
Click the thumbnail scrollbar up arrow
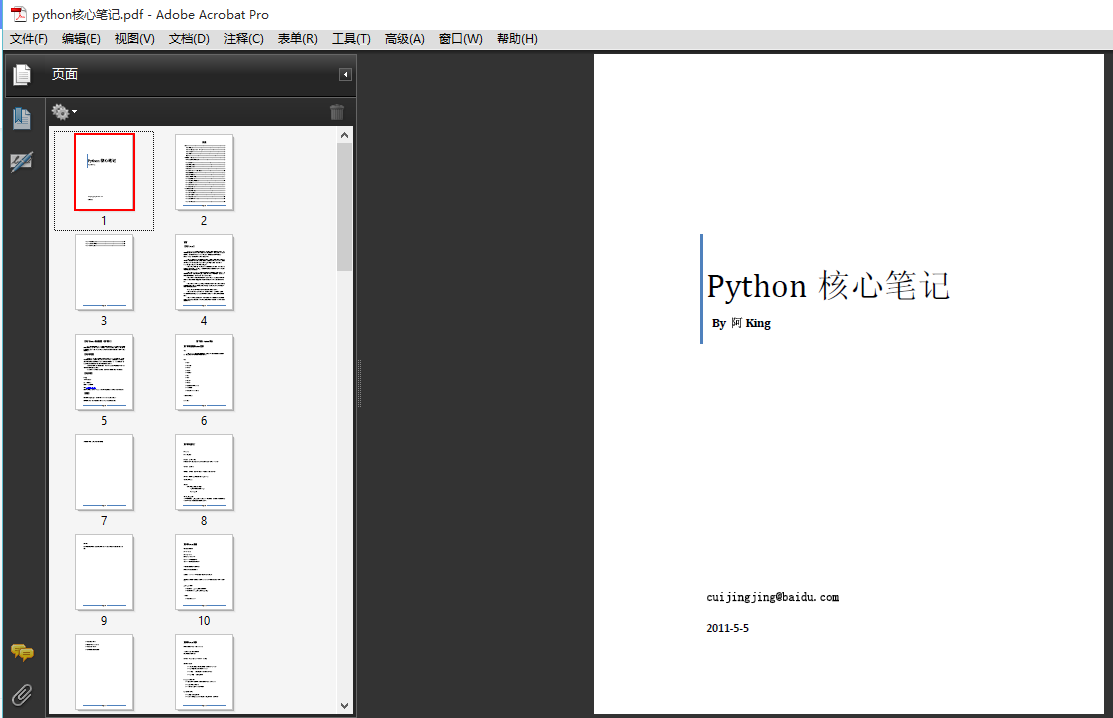point(344,135)
